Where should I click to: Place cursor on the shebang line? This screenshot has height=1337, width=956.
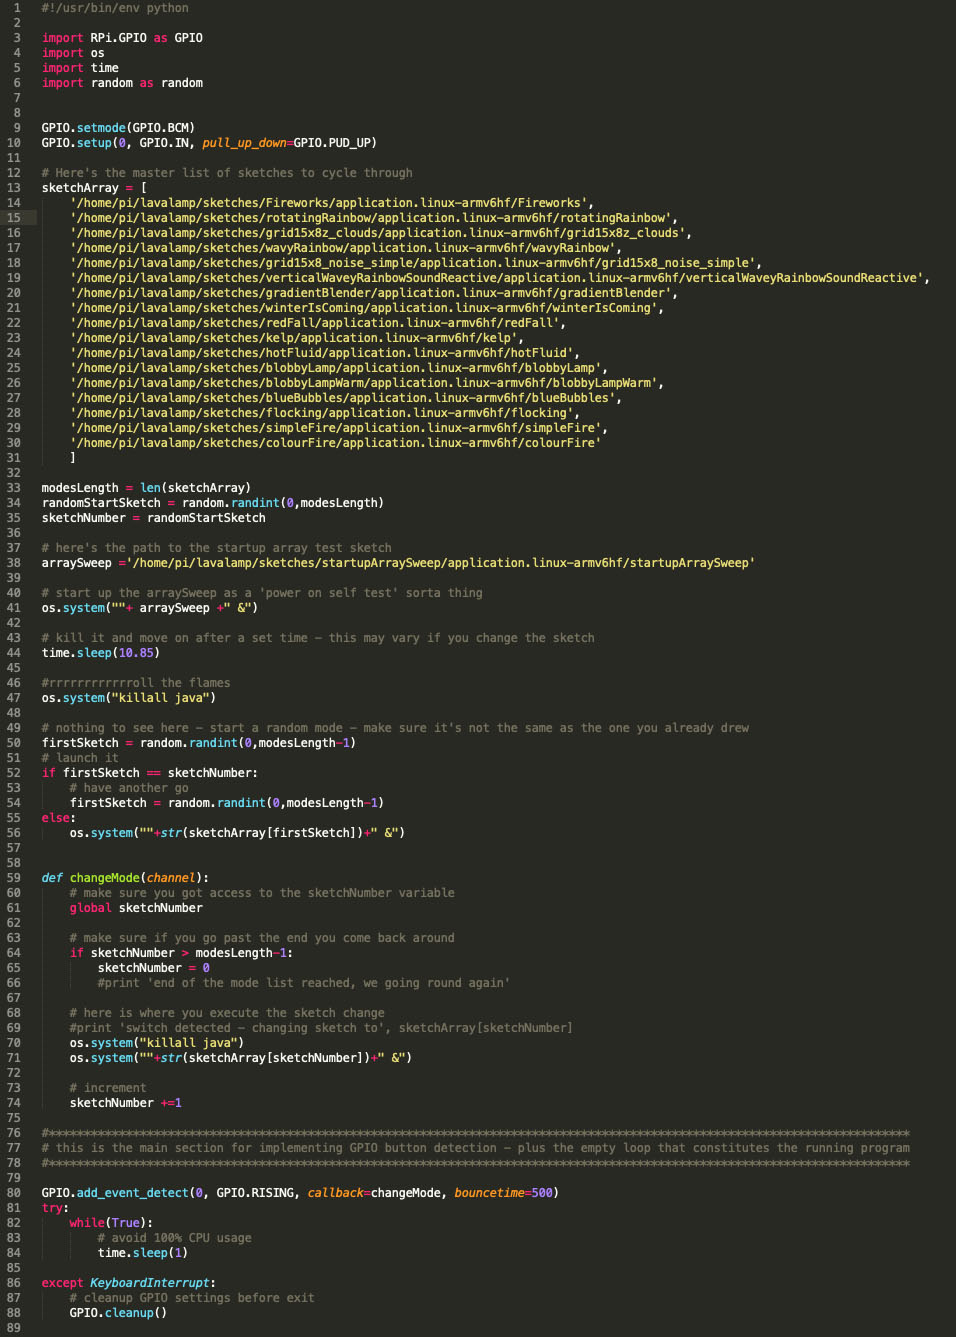click(115, 8)
